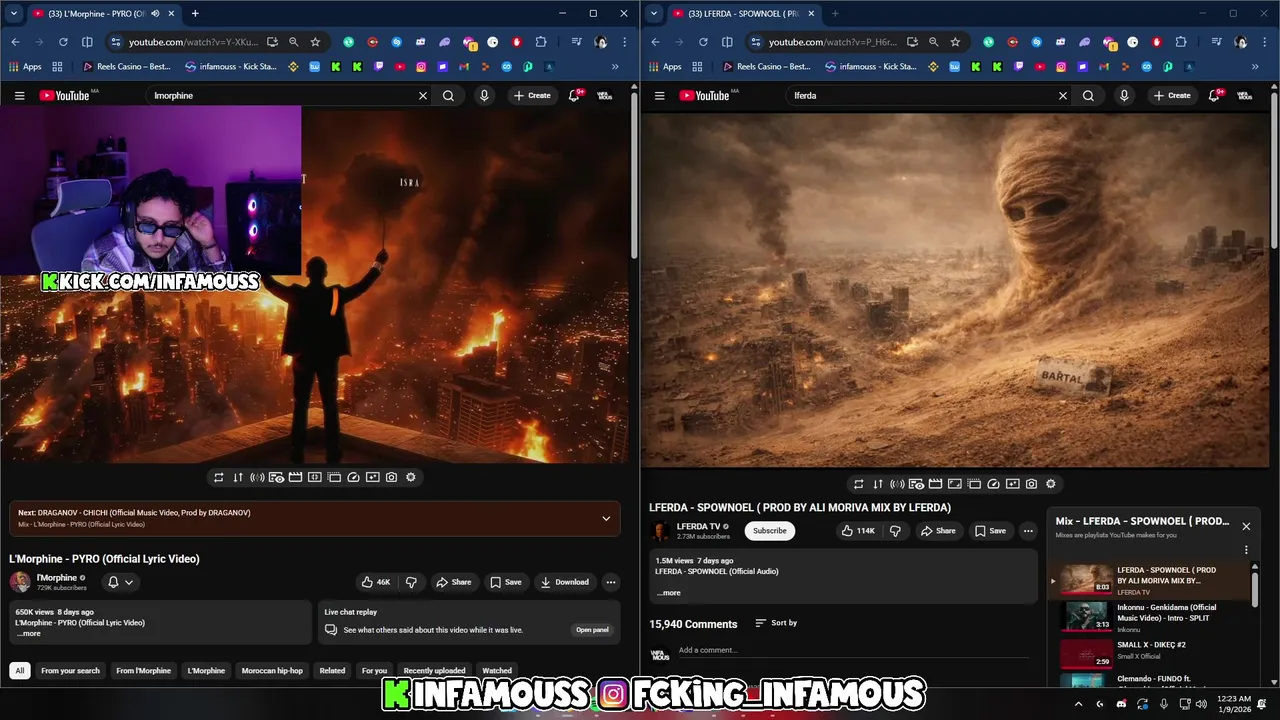Image resolution: width=1280 pixels, height=720 pixels.
Task: Reload the LFERDA SPOWNOEL page
Action: pos(703,42)
